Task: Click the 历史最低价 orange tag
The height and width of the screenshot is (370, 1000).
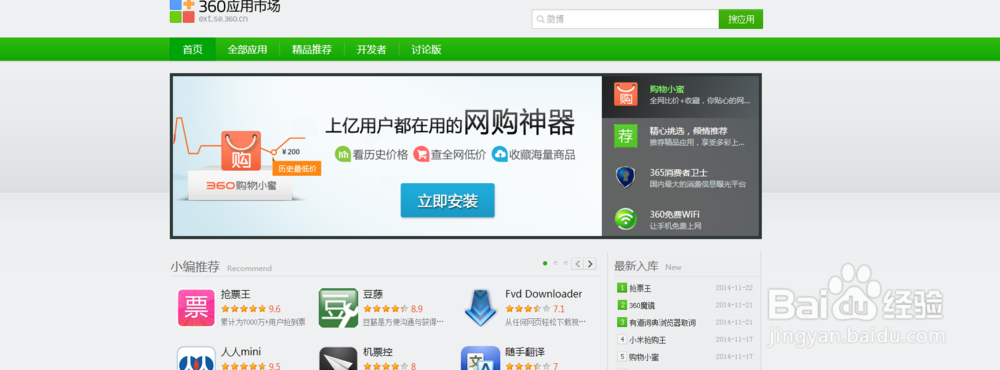Action: click(297, 168)
